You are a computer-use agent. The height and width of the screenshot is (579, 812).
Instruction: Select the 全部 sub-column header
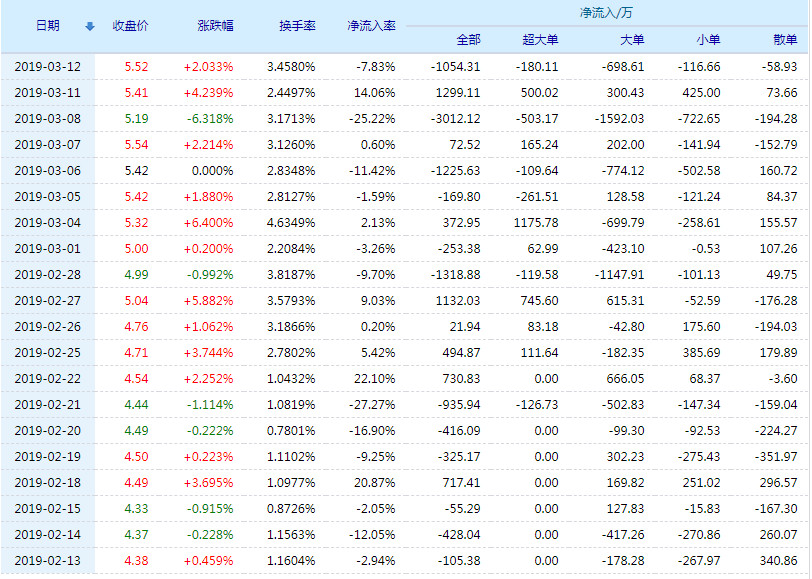468,40
